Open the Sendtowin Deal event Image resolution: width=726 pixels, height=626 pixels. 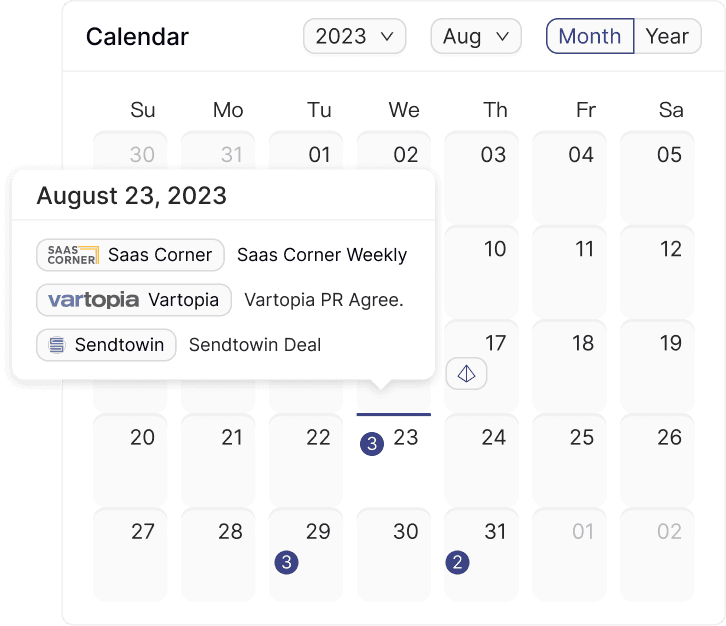click(255, 345)
